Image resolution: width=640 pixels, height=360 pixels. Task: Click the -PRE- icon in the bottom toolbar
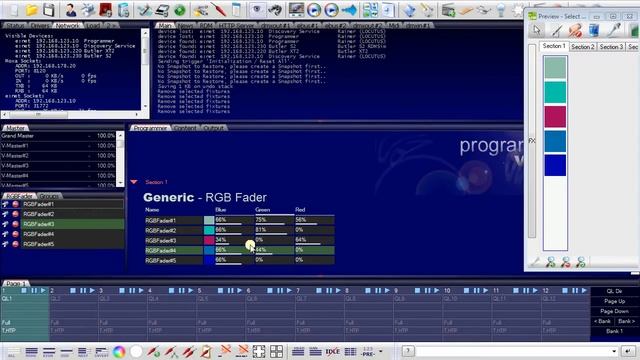click(x=368, y=352)
